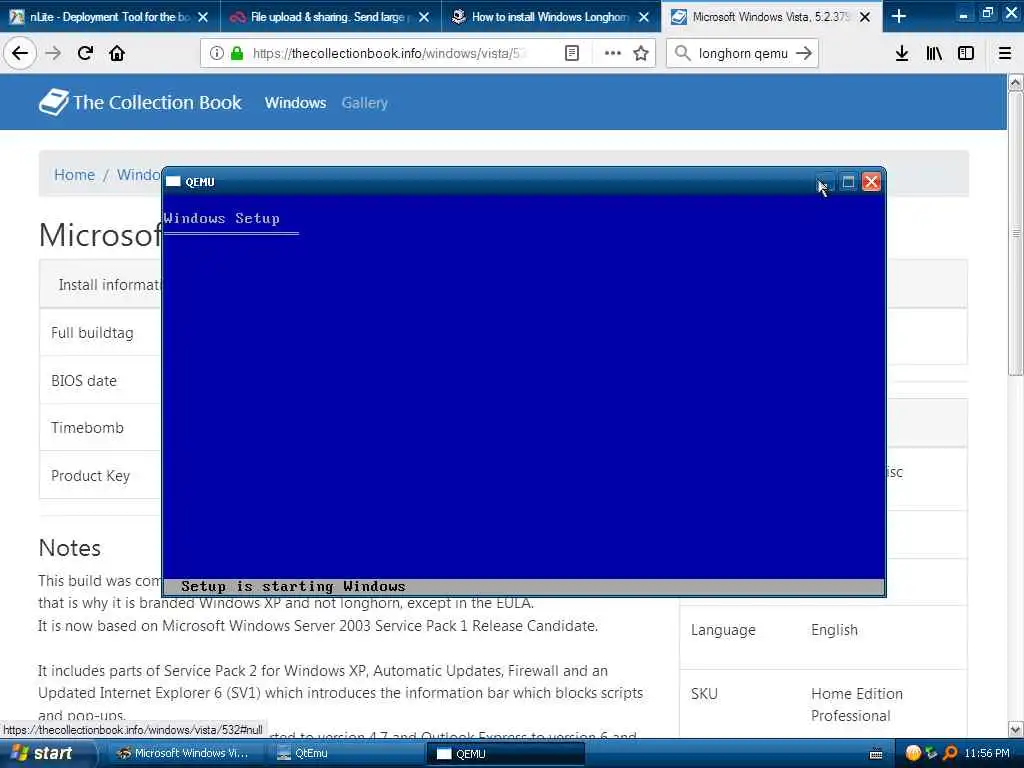The height and width of the screenshot is (768, 1024).
Task: Reload the current page
Action: (85, 54)
